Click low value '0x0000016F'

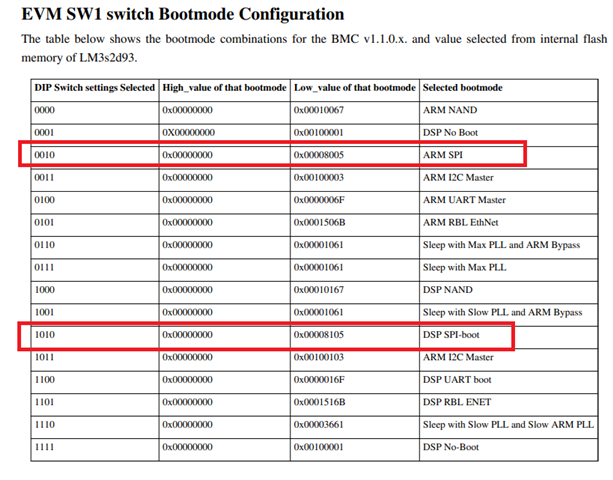[x=319, y=380]
